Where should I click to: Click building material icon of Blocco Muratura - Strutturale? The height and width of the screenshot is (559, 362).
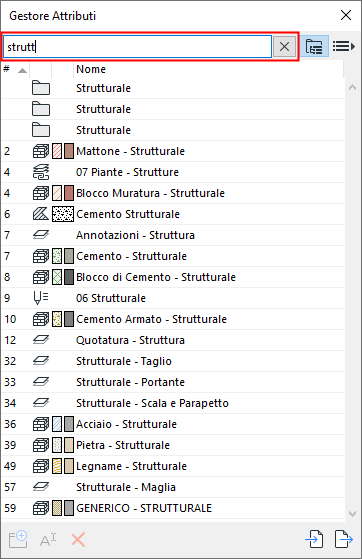point(41,193)
